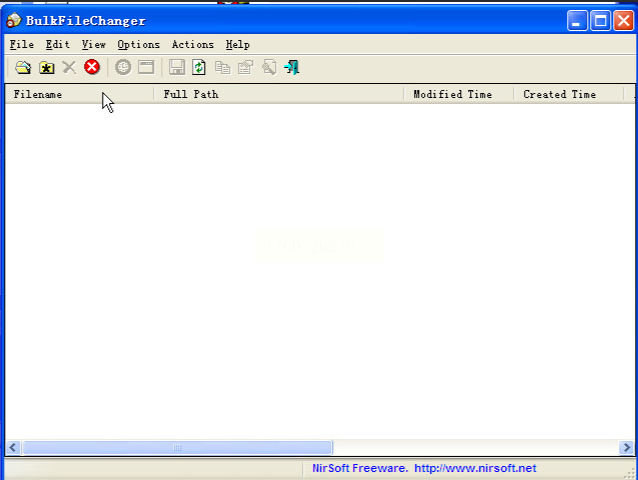Open the Options menu
The image size is (638, 480).
click(138, 44)
